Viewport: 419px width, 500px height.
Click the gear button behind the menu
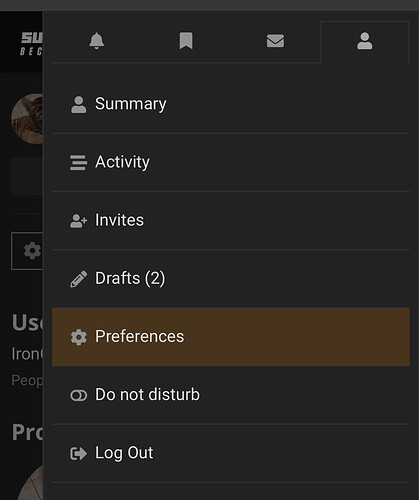[x=27, y=251]
